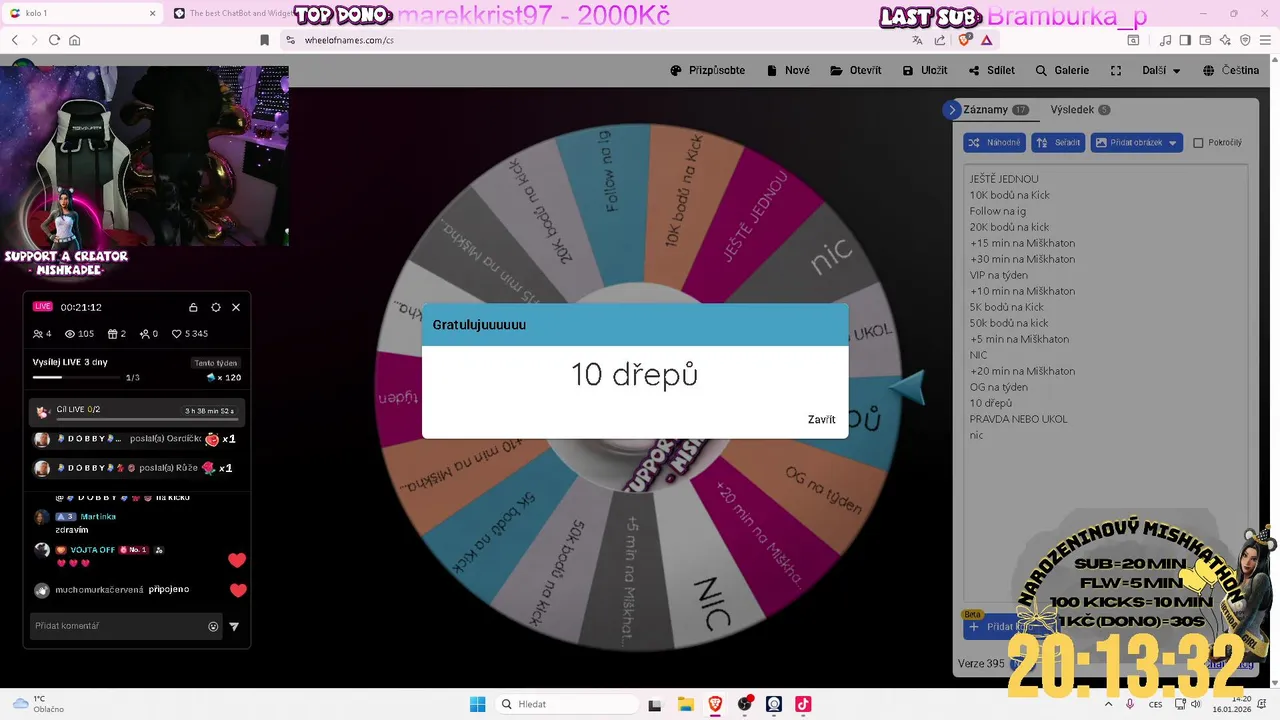Viewport: 1280px width, 720px height.
Task: Switch to the Záznamy tab
Action: coord(995,110)
